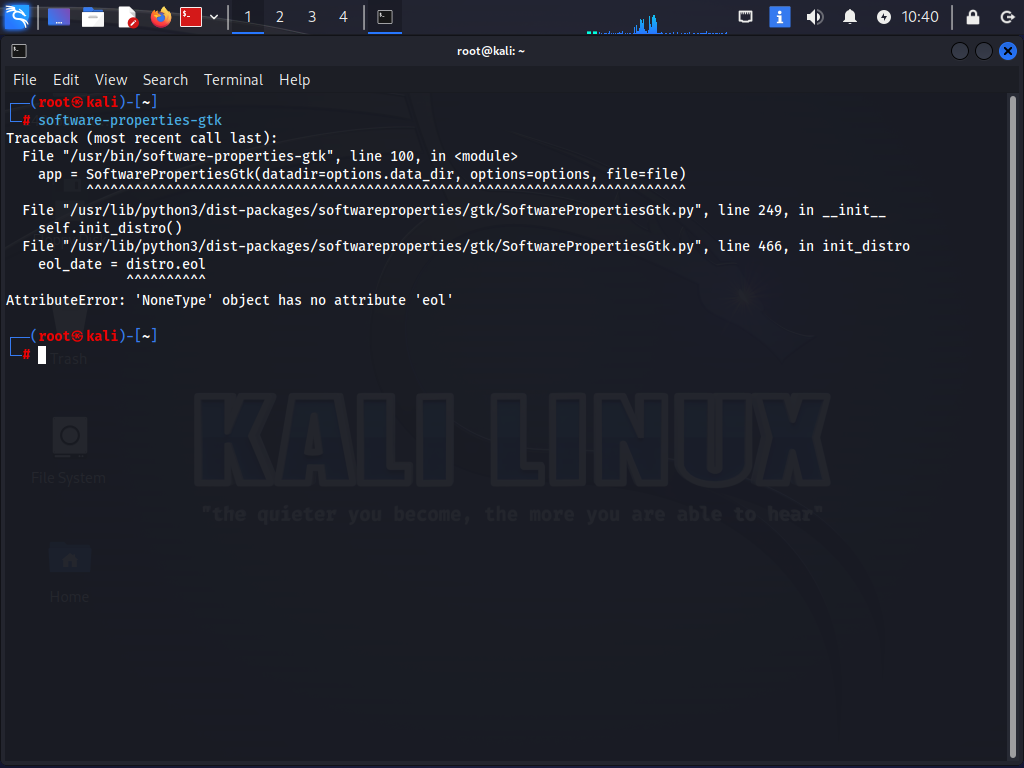Click the line containing 'line 249, in __init__'
Image resolution: width=1024 pixels, height=768 pixels.
pos(454,210)
